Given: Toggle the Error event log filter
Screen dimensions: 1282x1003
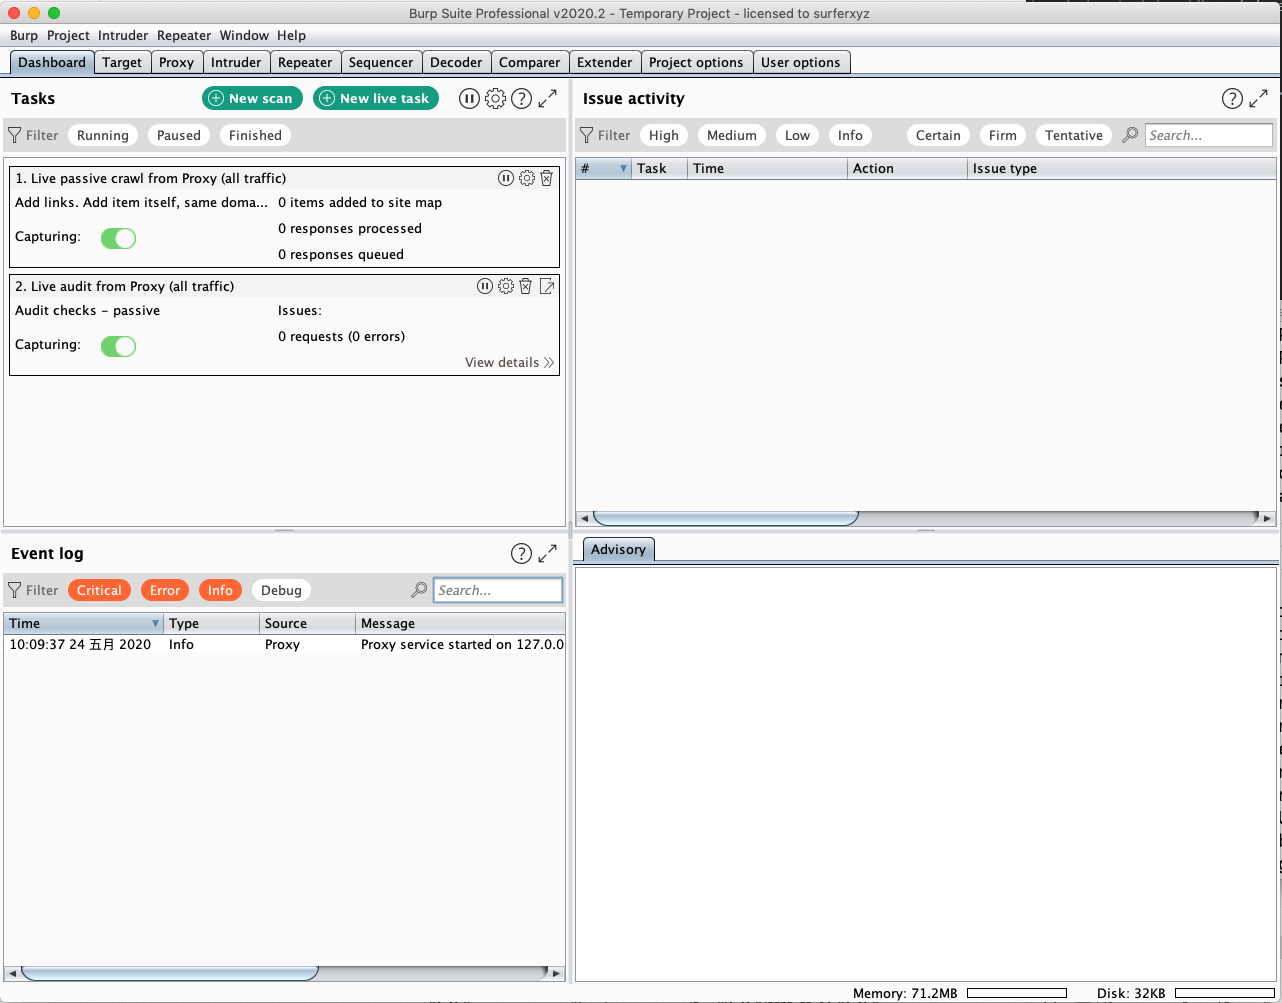Looking at the screenshot, I should coord(165,590).
